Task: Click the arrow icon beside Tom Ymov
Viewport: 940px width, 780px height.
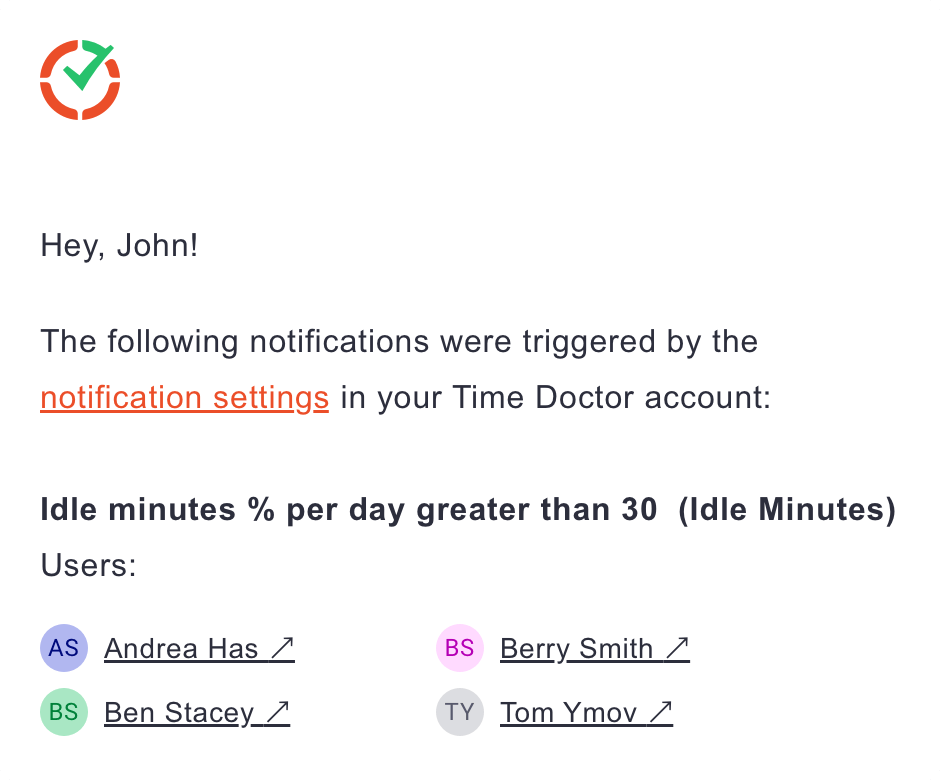Action: [x=660, y=713]
